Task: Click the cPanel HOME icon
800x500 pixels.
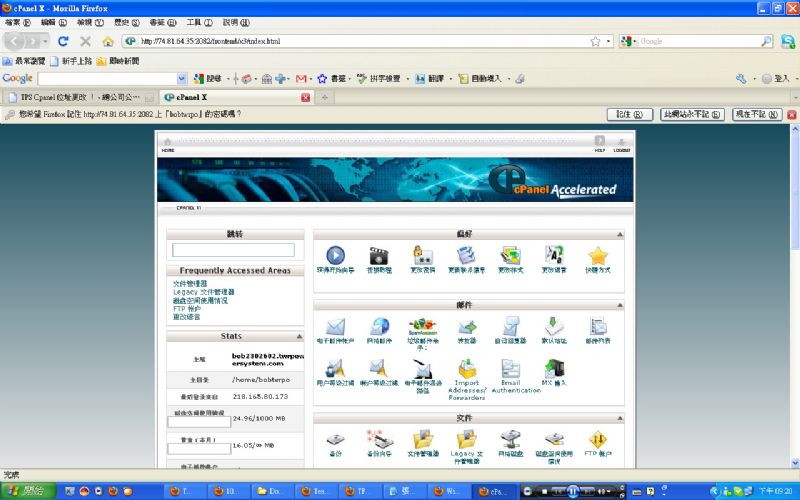Action: (x=168, y=144)
